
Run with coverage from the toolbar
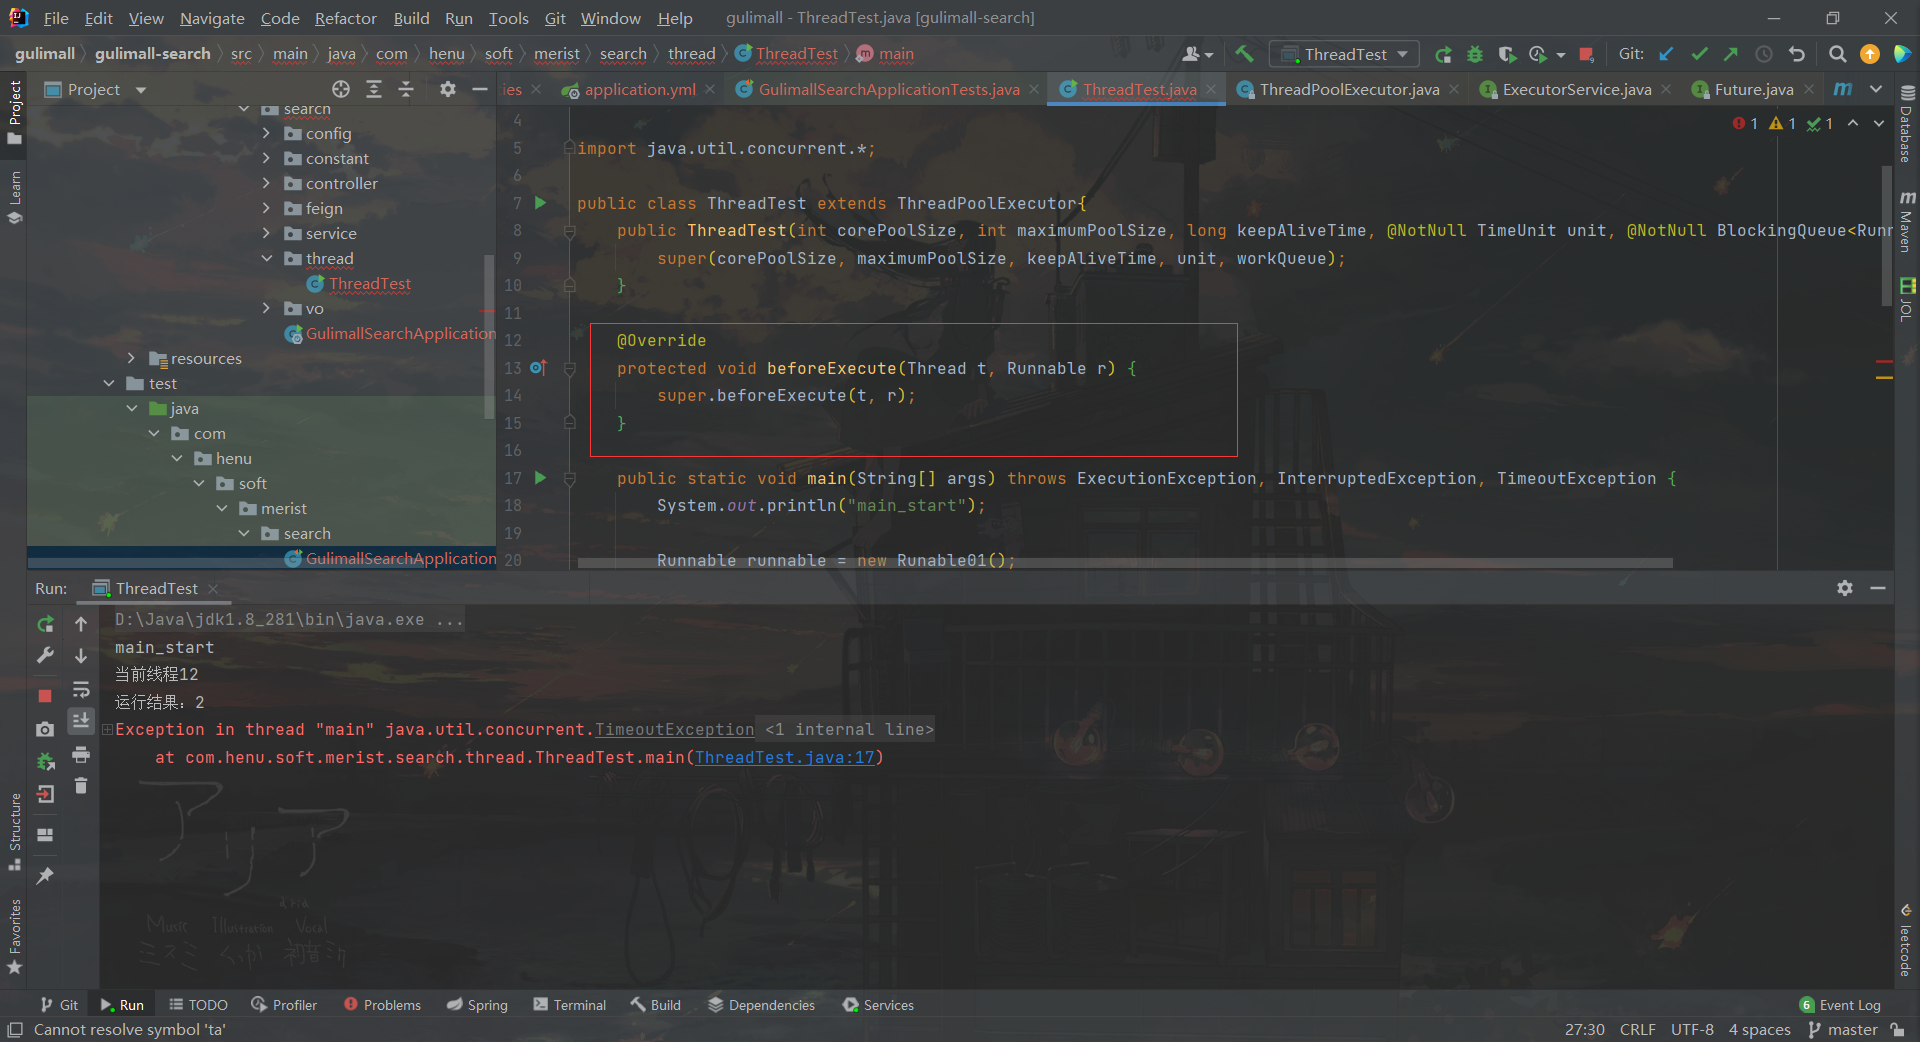tap(1507, 54)
